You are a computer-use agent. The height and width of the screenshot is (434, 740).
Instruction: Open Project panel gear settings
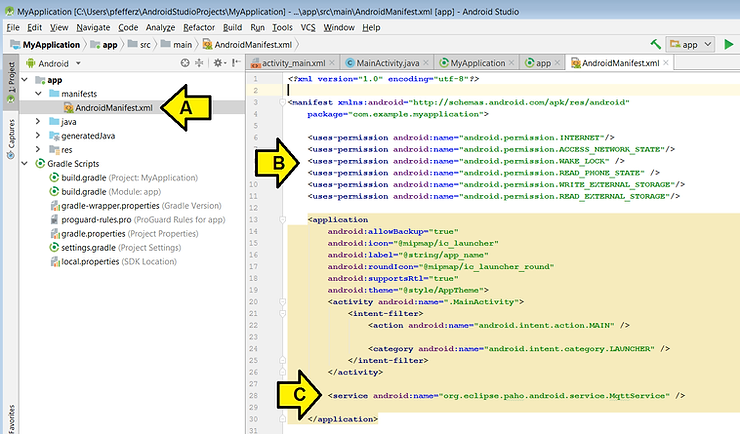[219, 63]
